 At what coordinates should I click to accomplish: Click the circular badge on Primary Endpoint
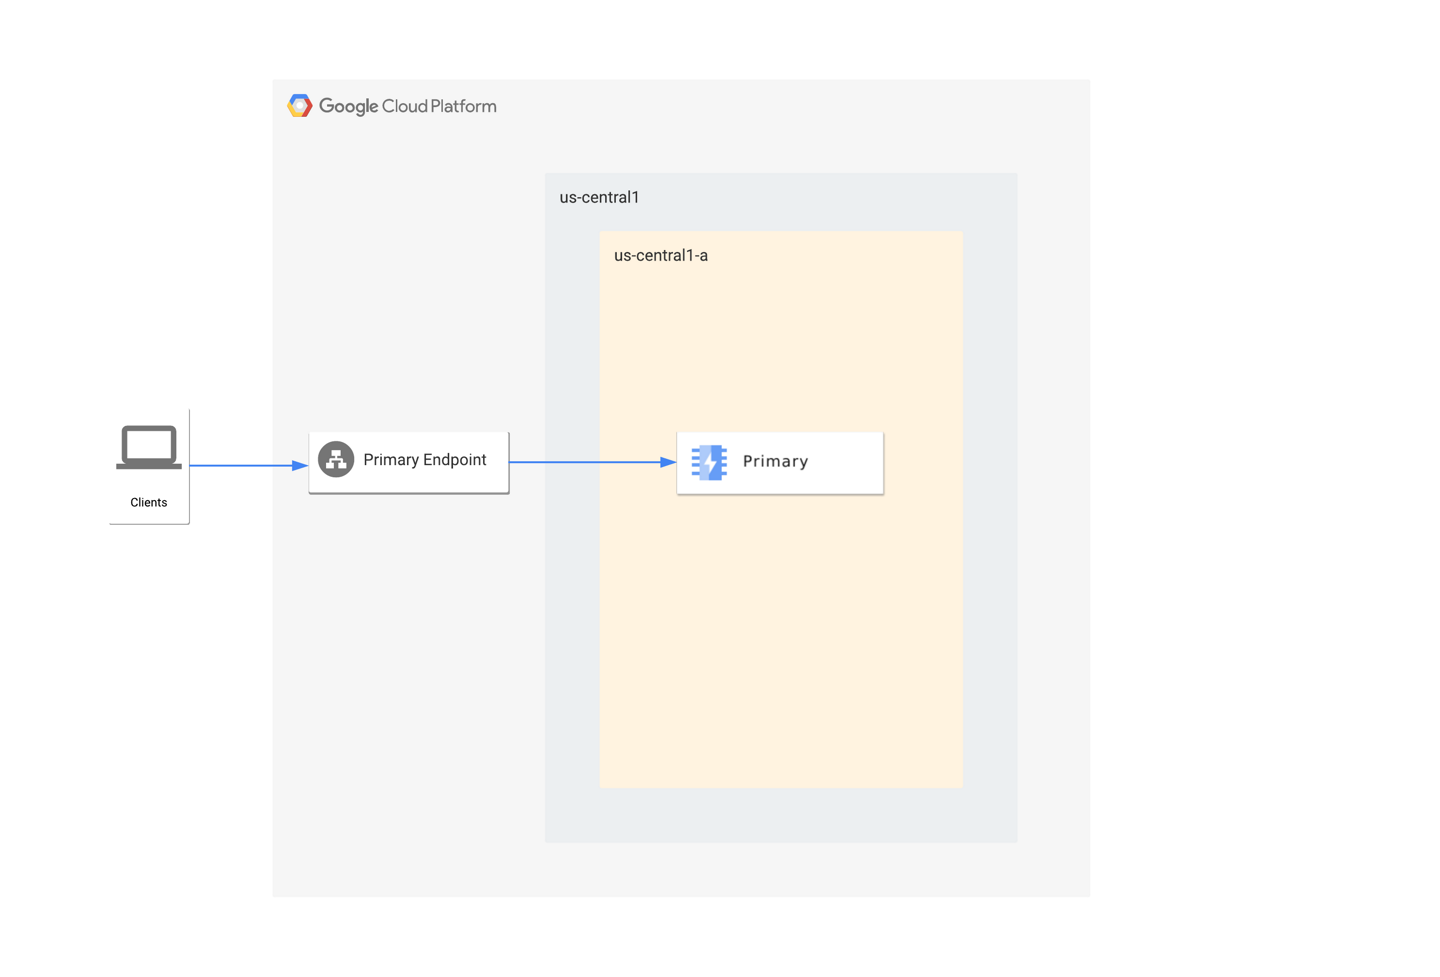tap(336, 459)
